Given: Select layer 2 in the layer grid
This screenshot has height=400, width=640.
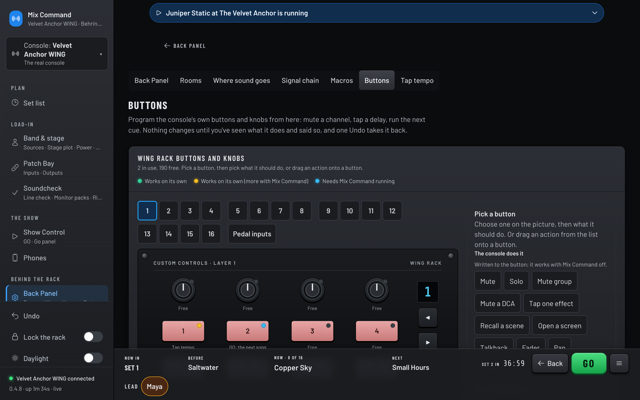Looking at the screenshot, I should (169, 211).
